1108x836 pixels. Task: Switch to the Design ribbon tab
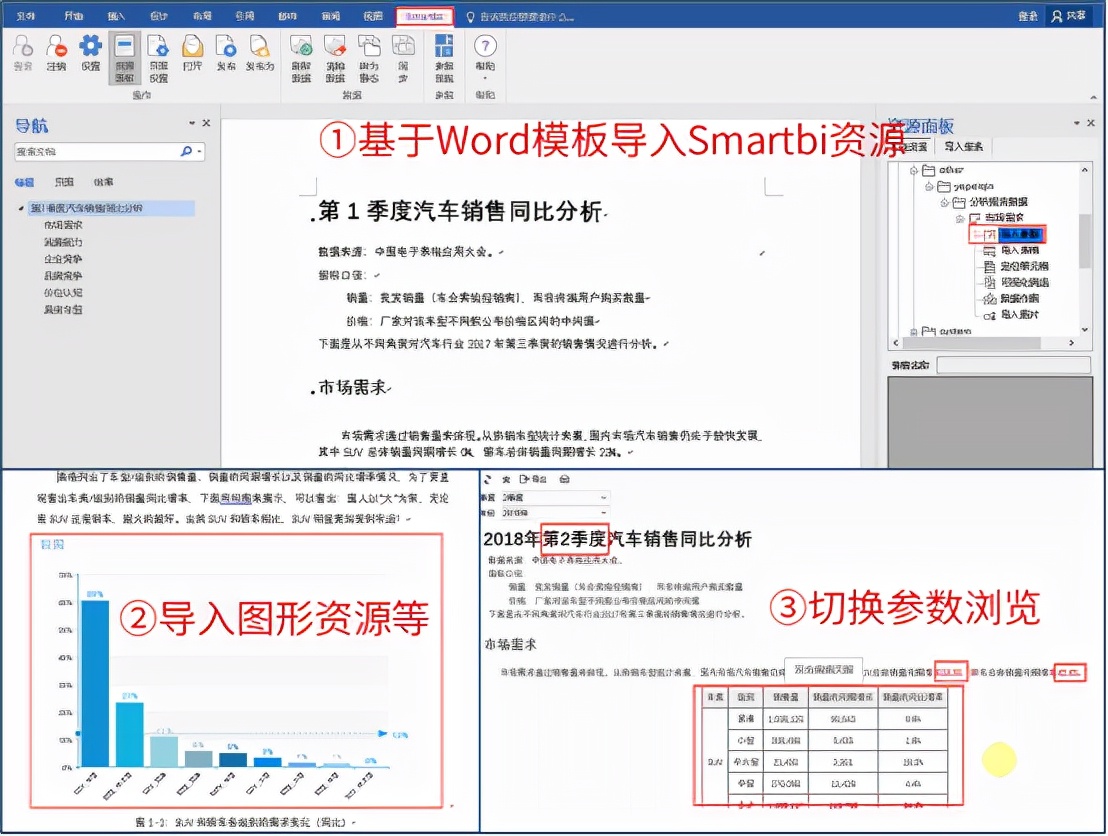click(160, 16)
